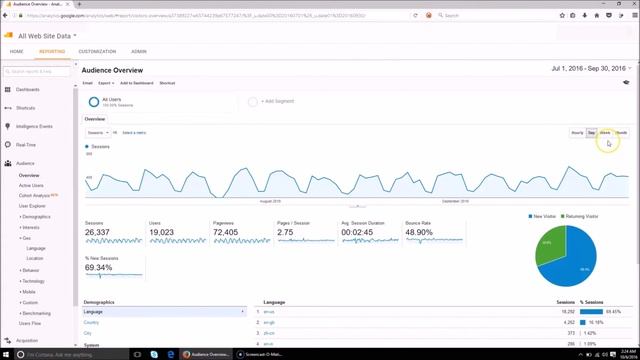Switch chart granularity to Month
The image size is (640, 360).
coord(621,133)
